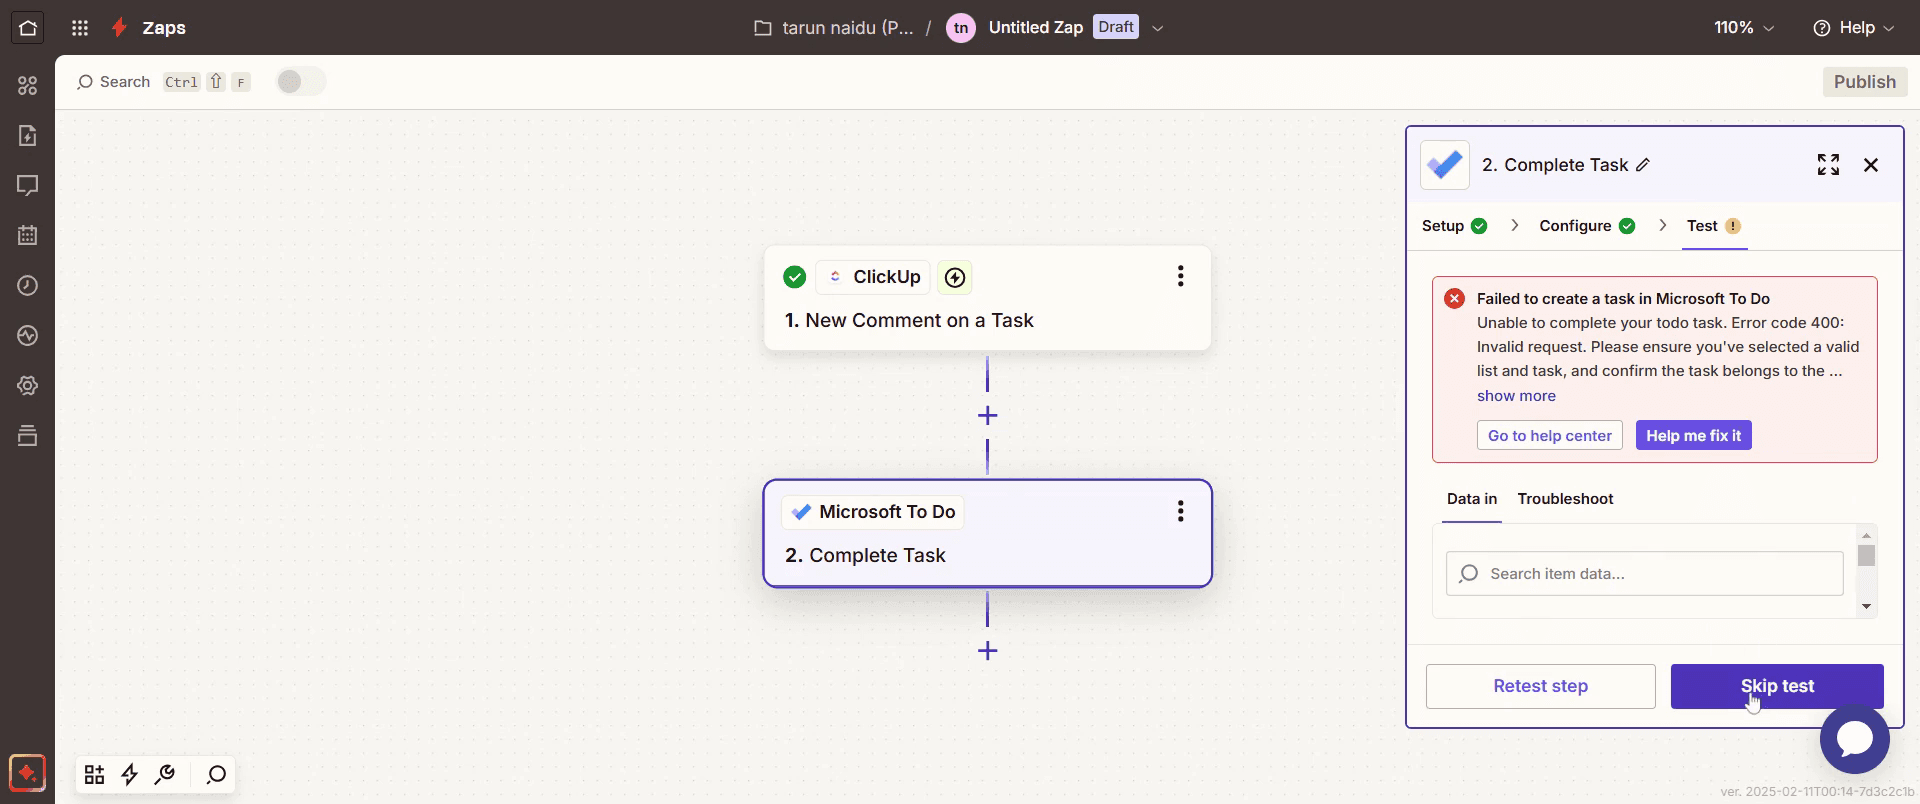Open the left sidebar's four-squares icon

click(28, 86)
